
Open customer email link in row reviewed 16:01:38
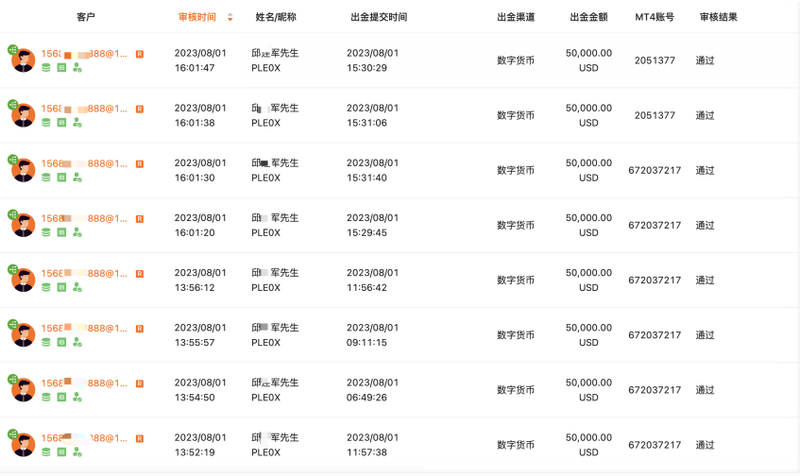84,109
